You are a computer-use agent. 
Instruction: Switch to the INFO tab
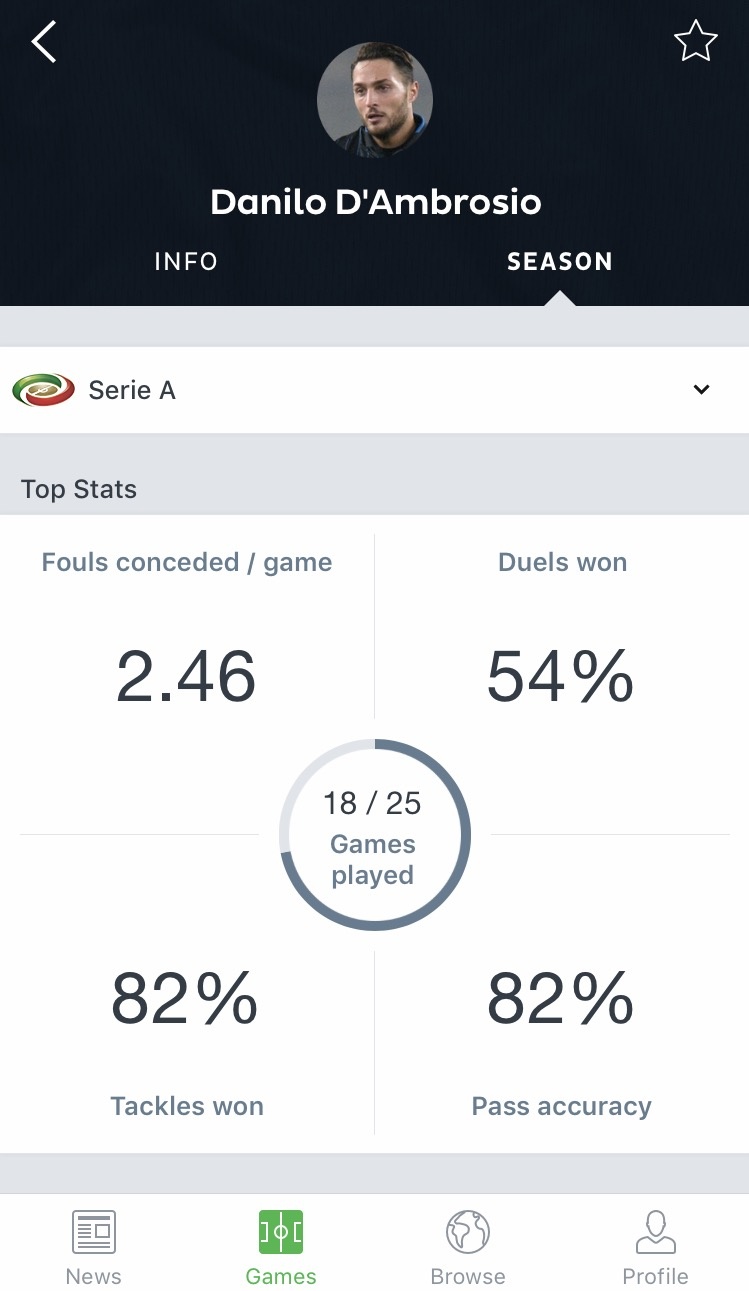coord(186,262)
